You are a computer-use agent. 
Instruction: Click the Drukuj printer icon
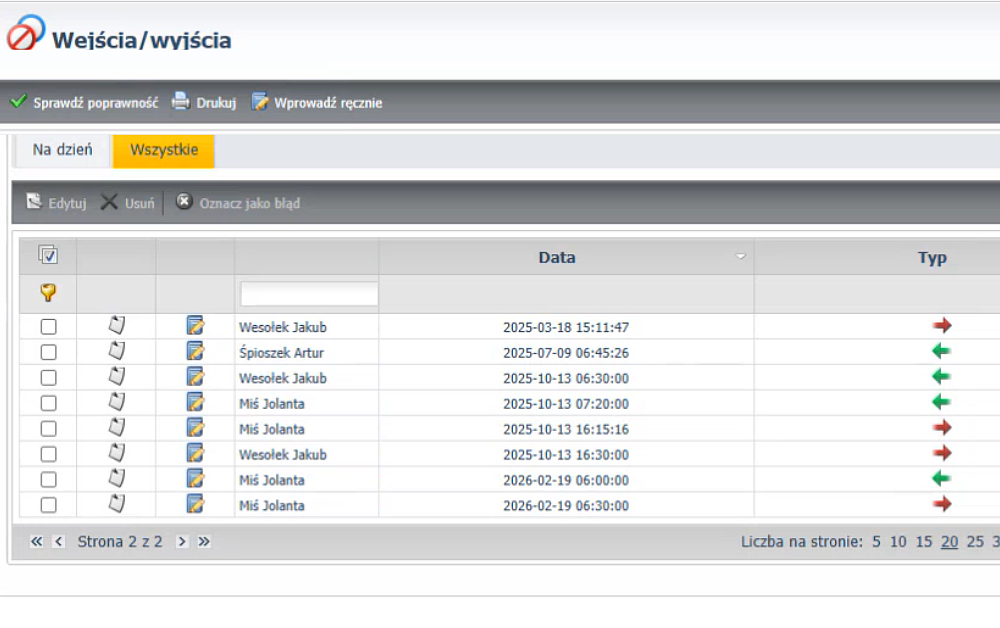[180, 102]
